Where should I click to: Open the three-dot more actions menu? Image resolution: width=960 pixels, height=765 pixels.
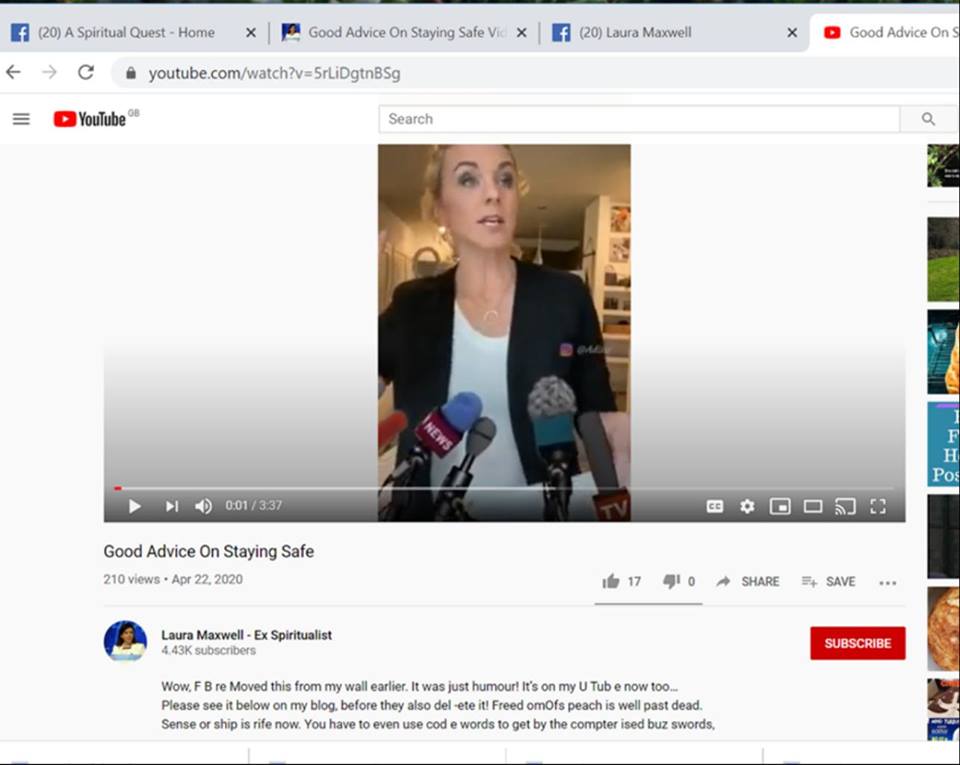tap(887, 582)
